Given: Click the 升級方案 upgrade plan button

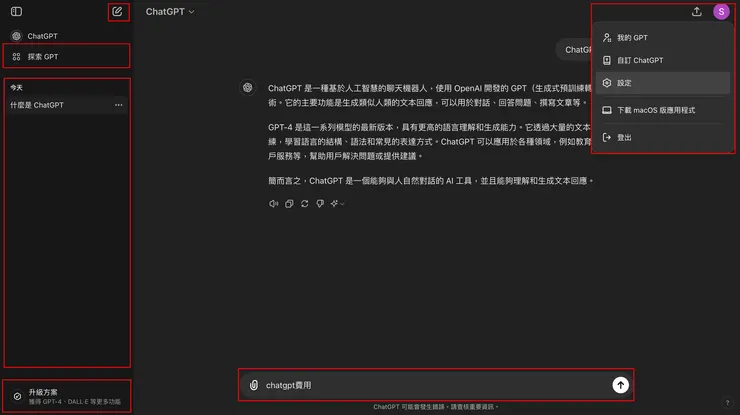Looking at the screenshot, I should [67, 396].
